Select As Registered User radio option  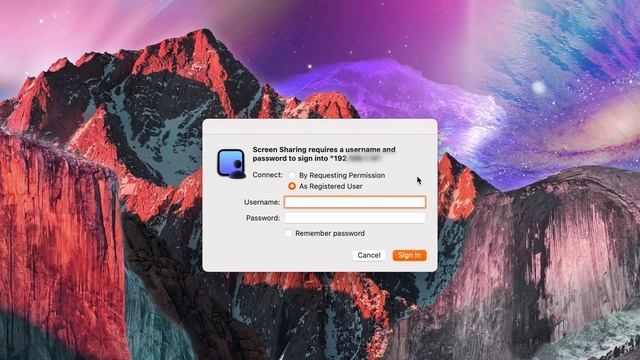[x=292, y=186]
